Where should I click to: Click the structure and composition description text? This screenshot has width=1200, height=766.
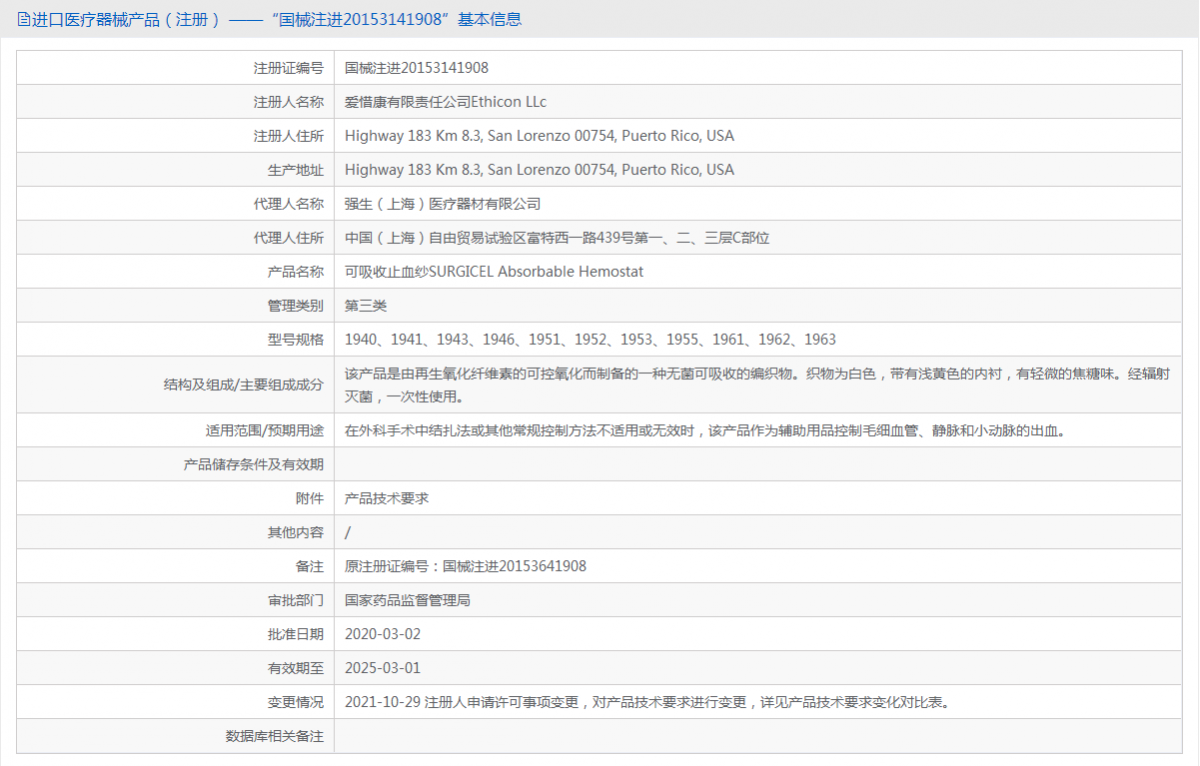756,385
